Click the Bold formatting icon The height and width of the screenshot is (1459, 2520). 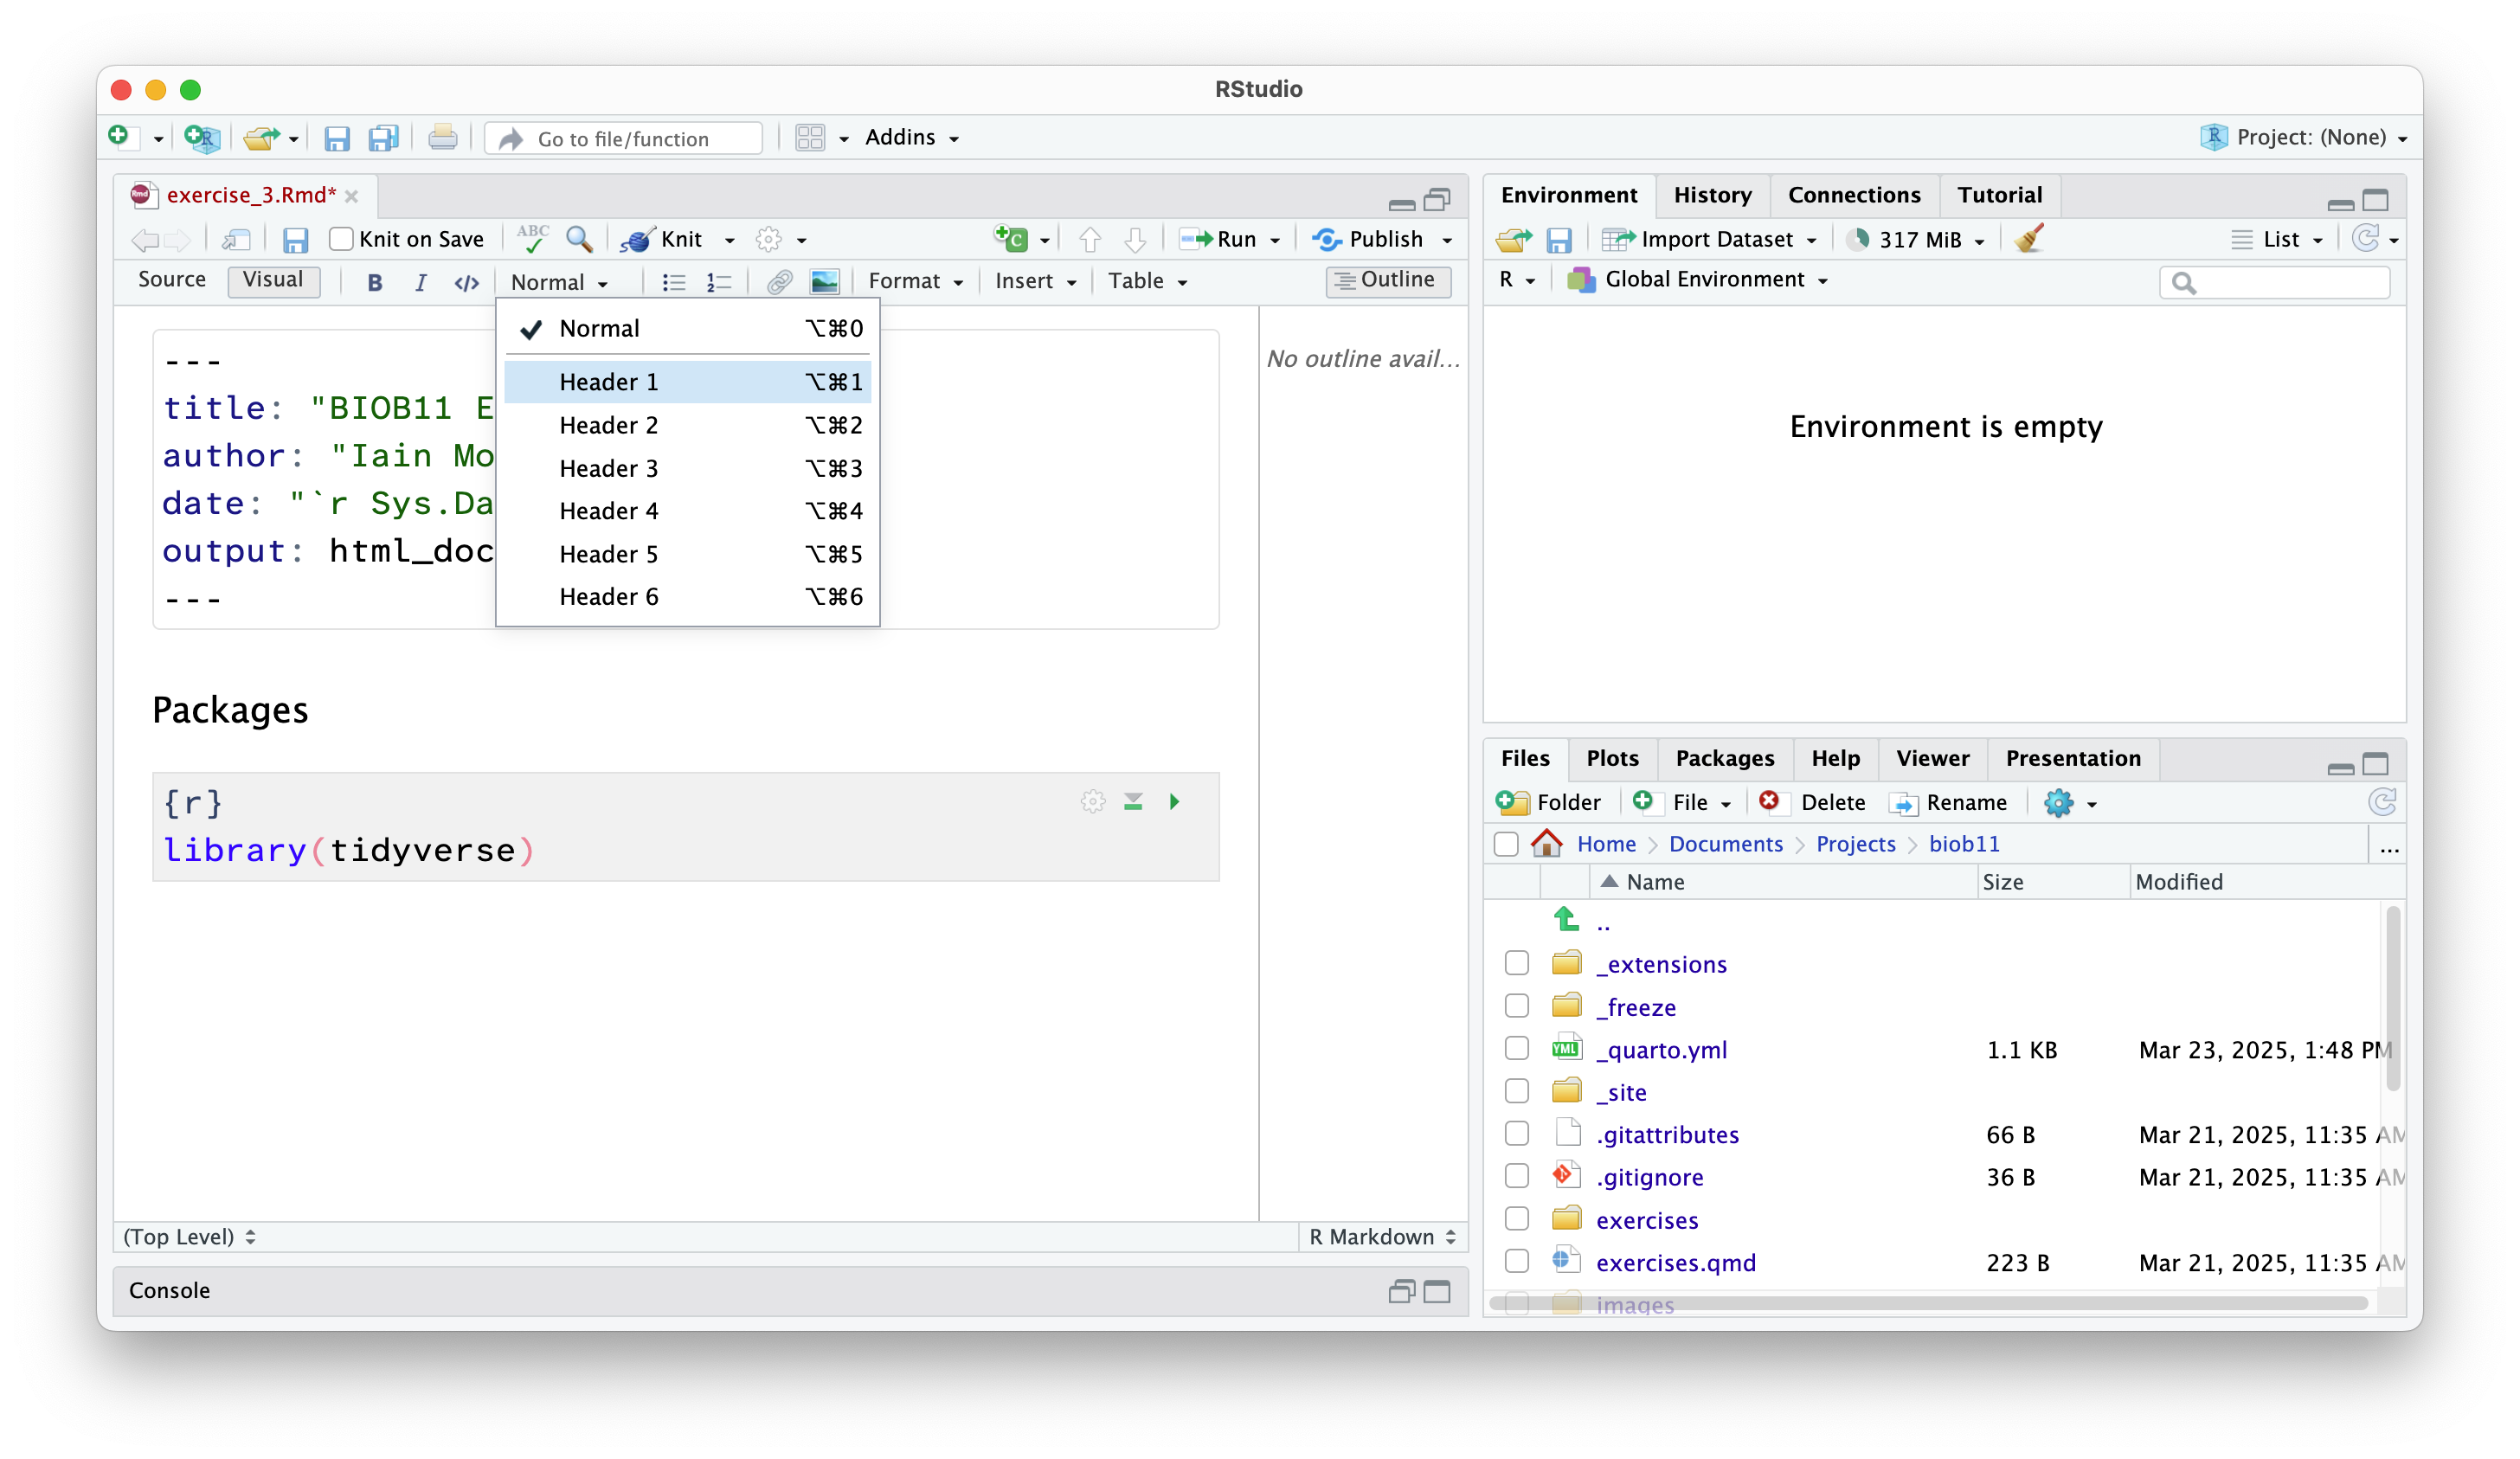coord(374,283)
